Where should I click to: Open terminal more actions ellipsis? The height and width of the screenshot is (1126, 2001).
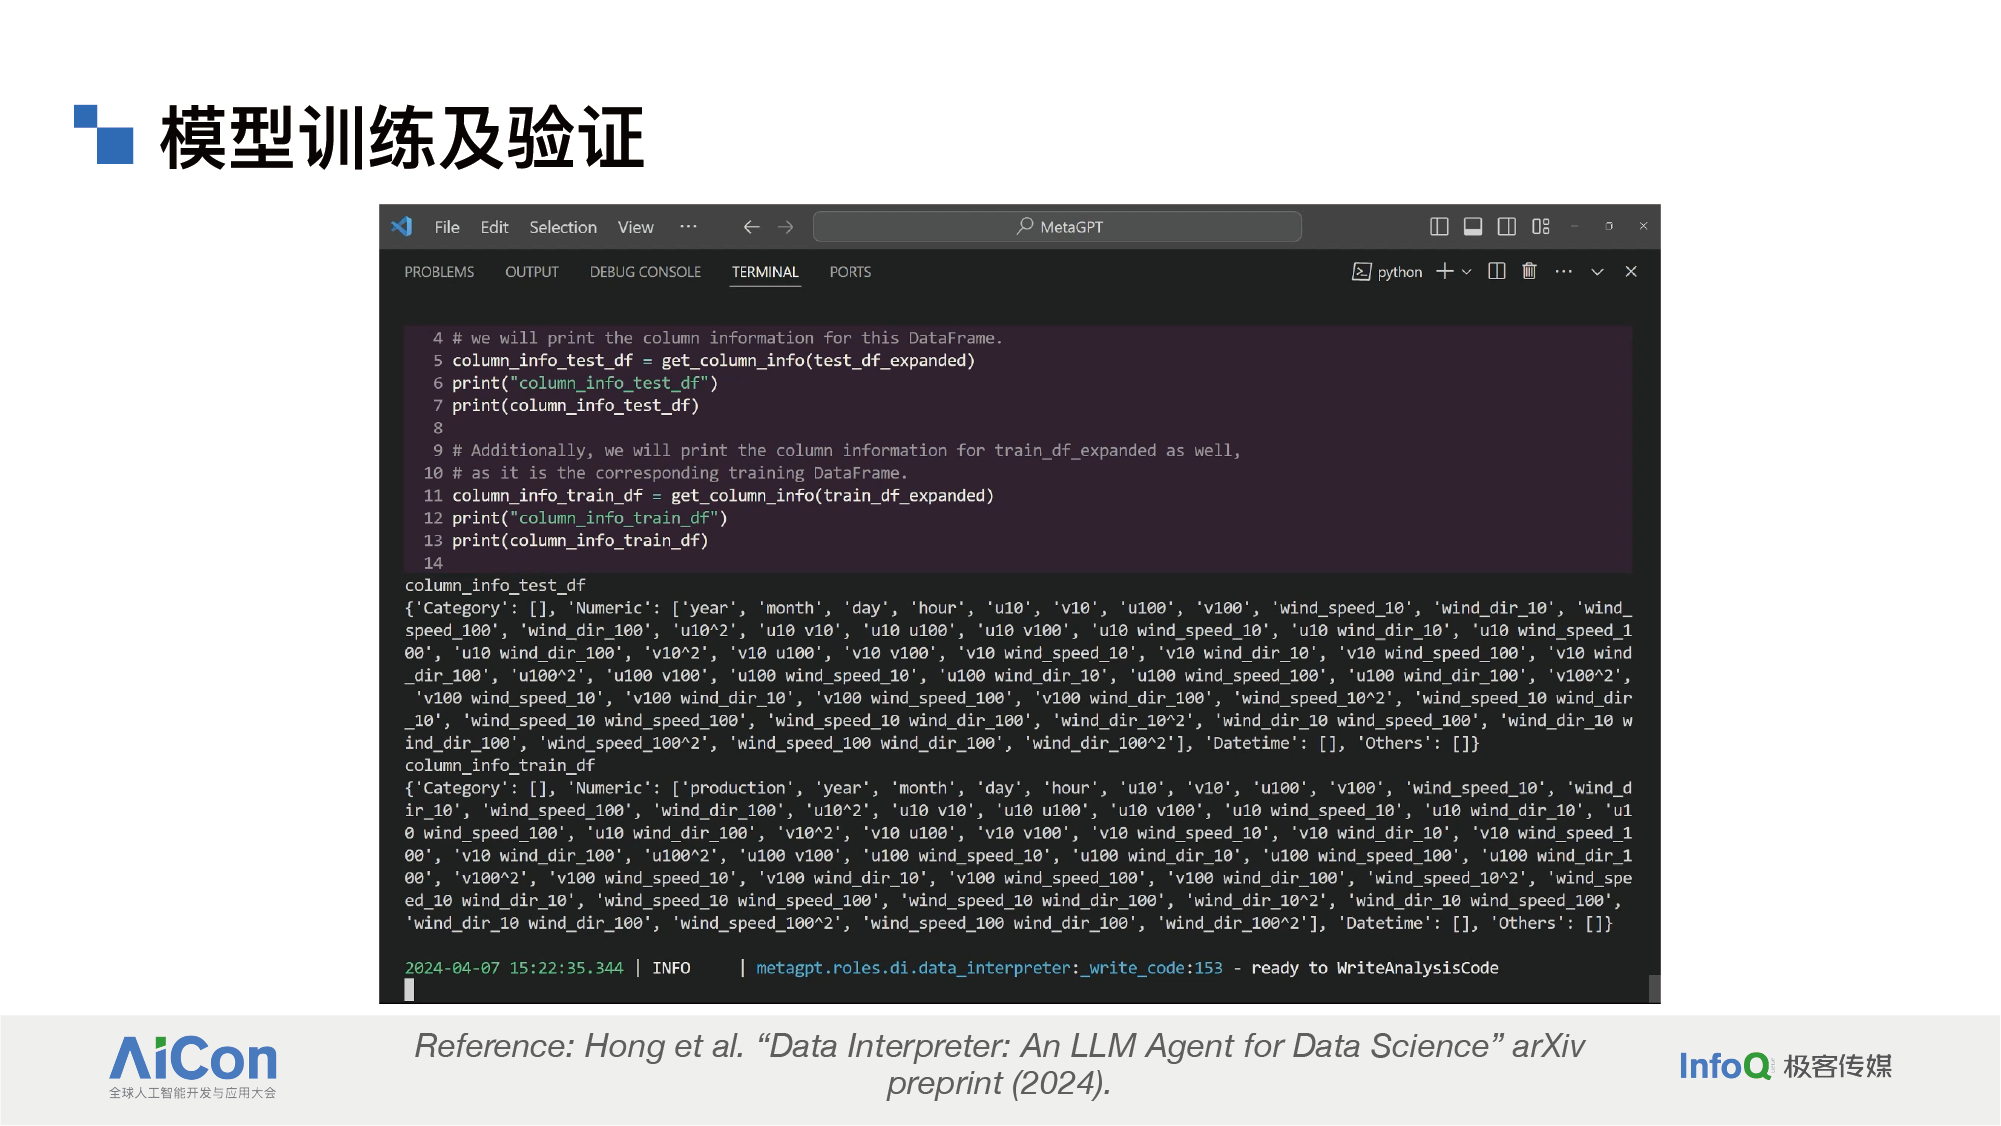1564,271
